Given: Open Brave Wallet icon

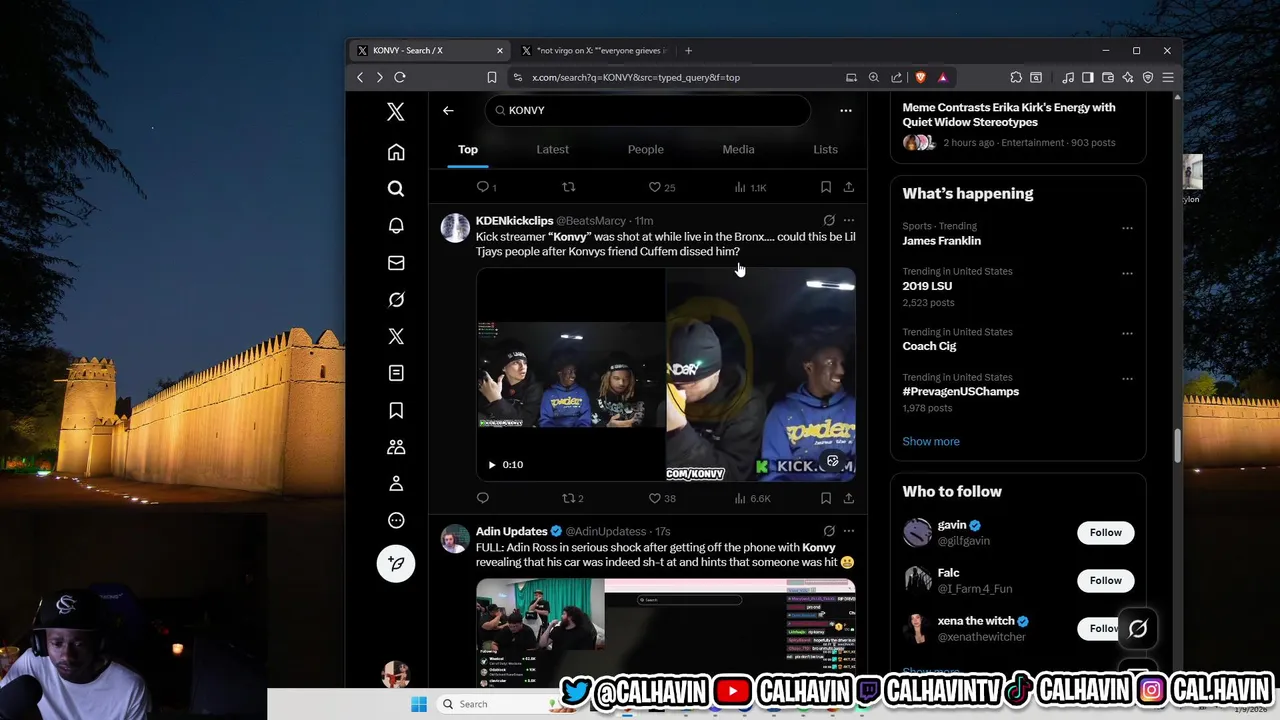Looking at the screenshot, I should point(1108,77).
